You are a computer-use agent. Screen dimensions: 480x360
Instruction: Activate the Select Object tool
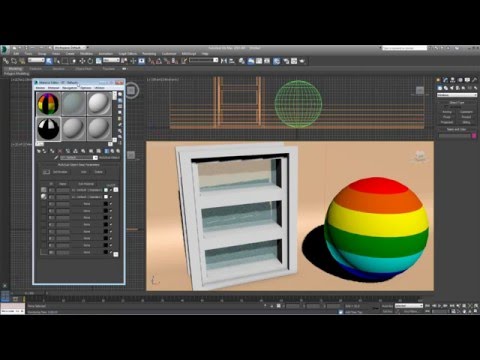tap(49, 61)
